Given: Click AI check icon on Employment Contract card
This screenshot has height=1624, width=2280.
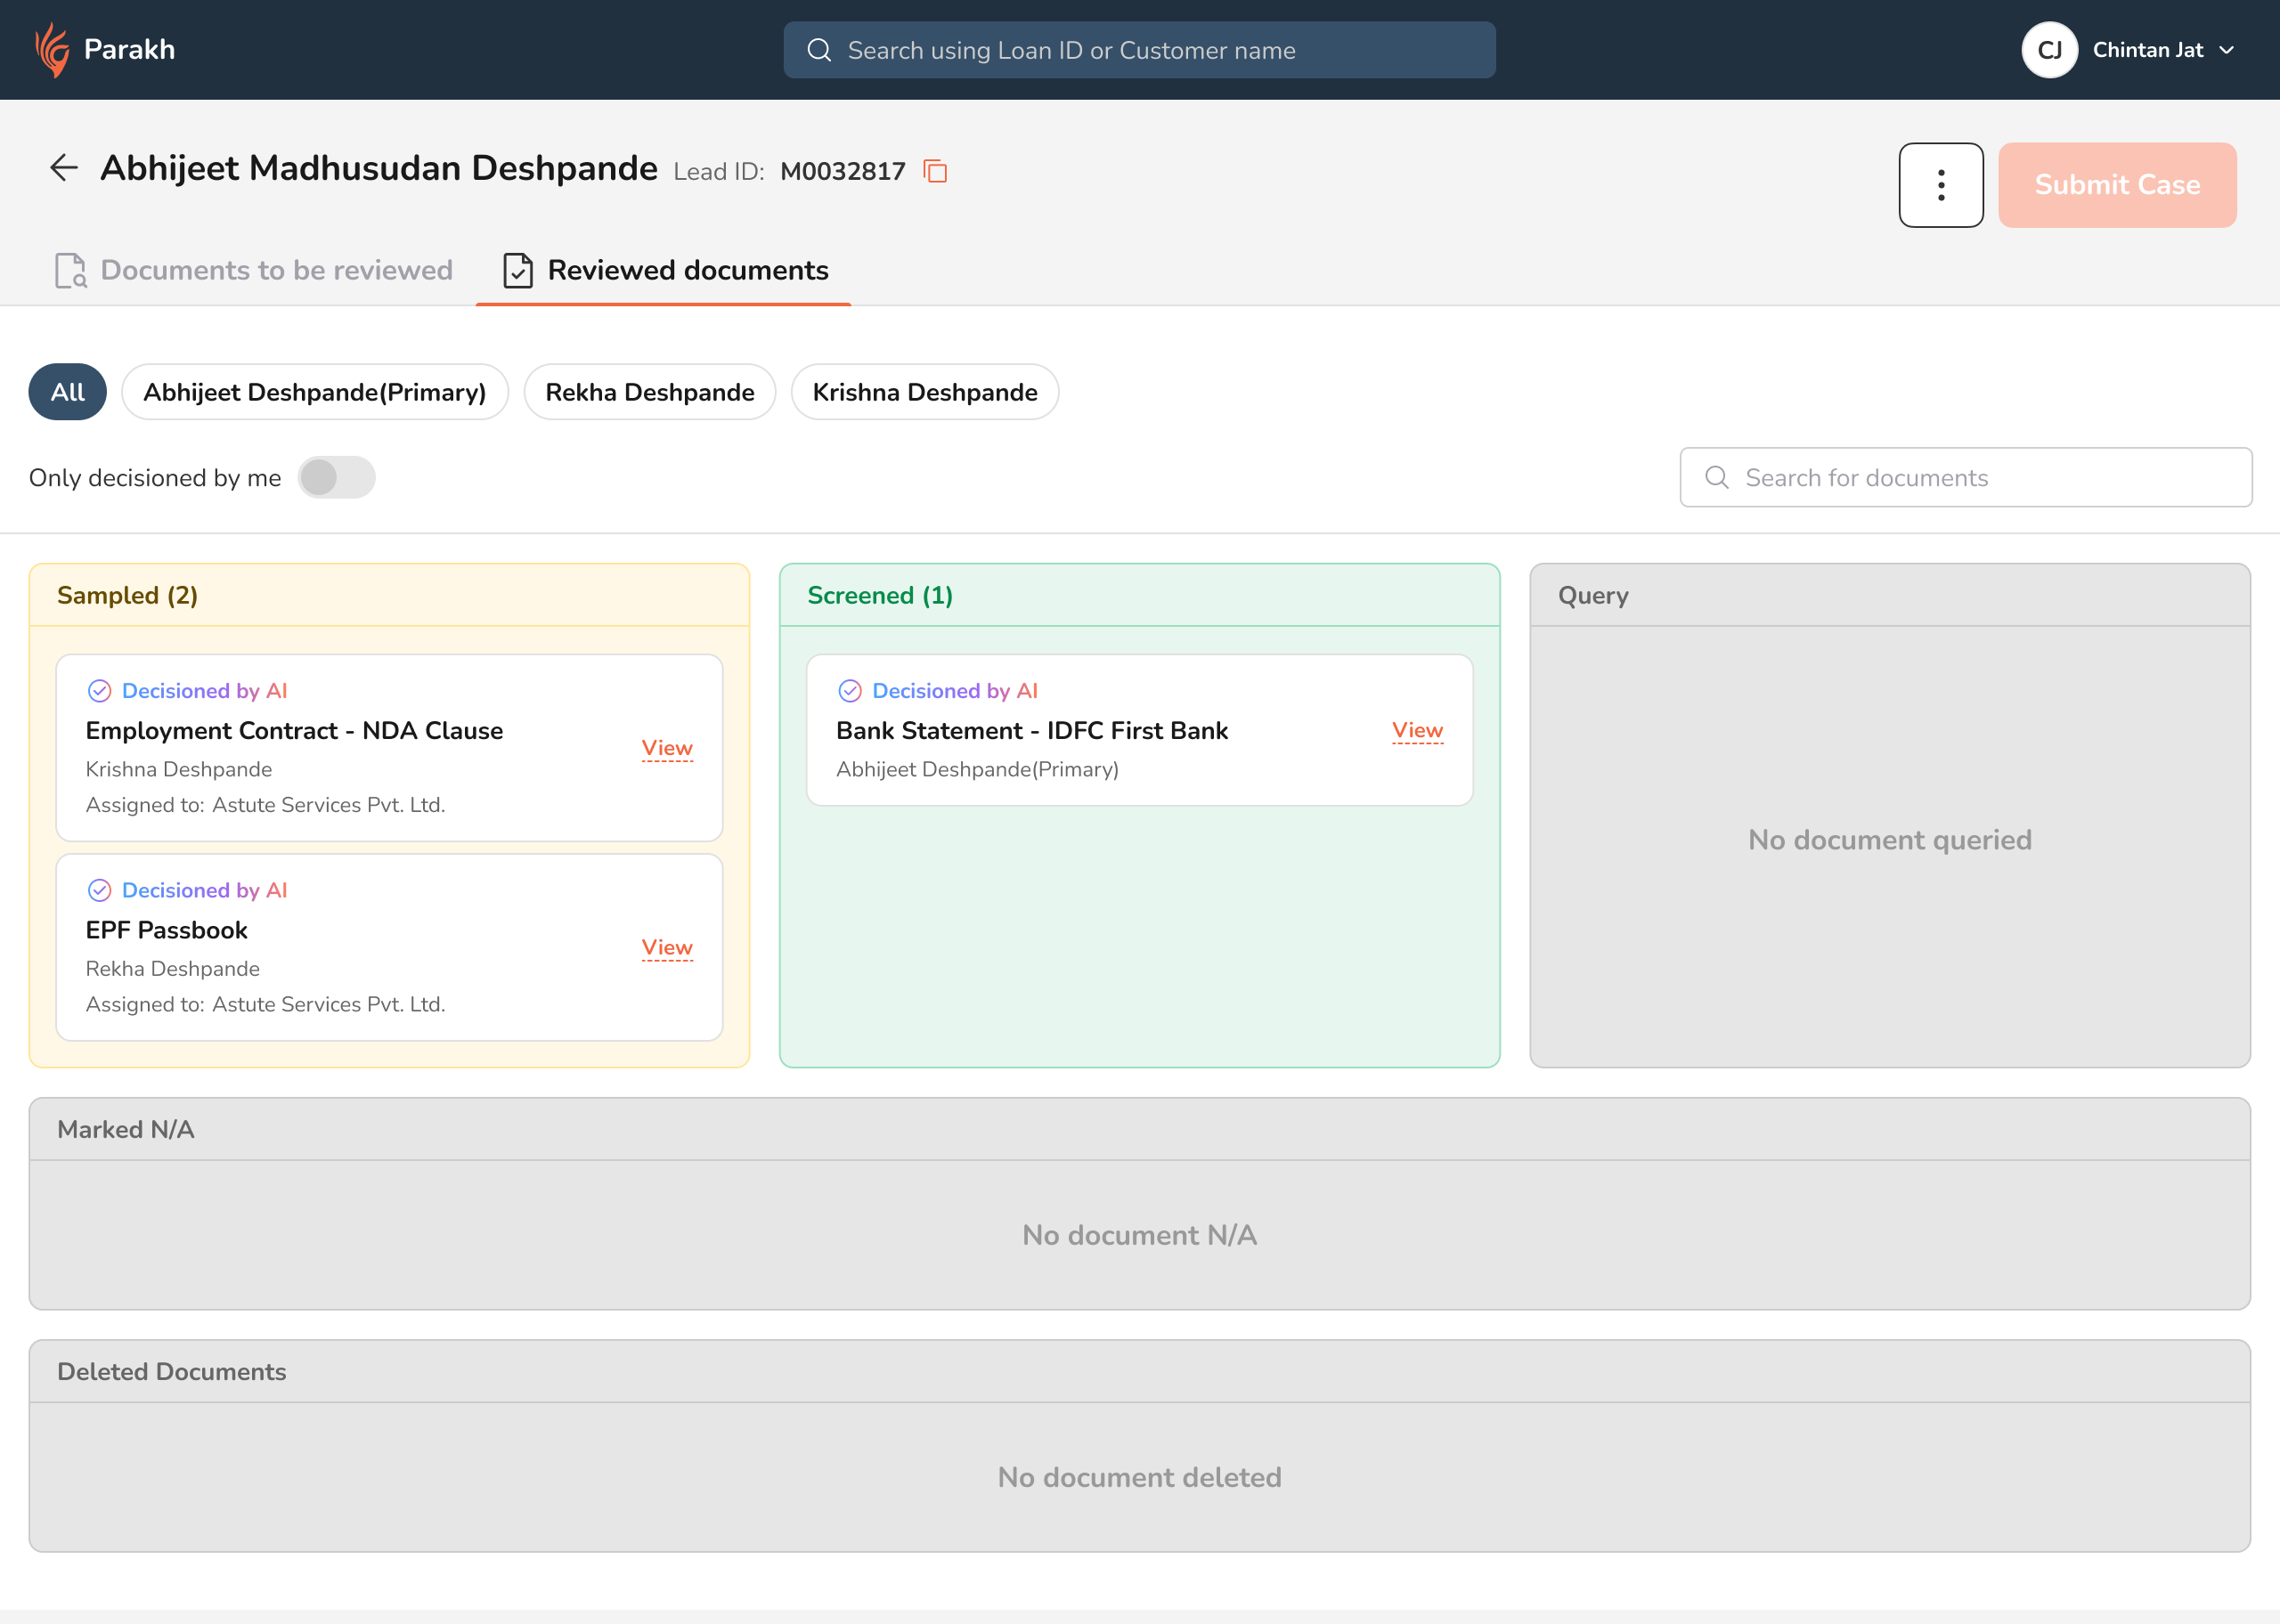Looking at the screenshot, I should click(x=99, y=691).
